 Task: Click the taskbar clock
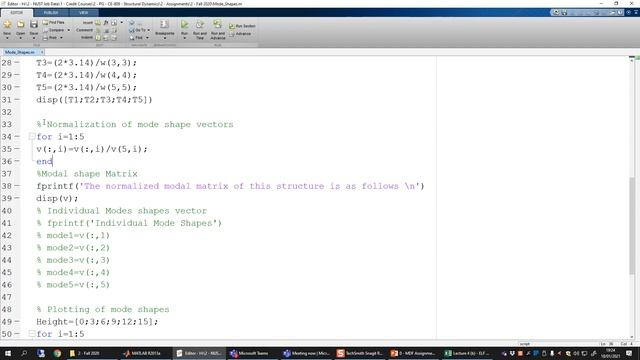tap(611, 353)
